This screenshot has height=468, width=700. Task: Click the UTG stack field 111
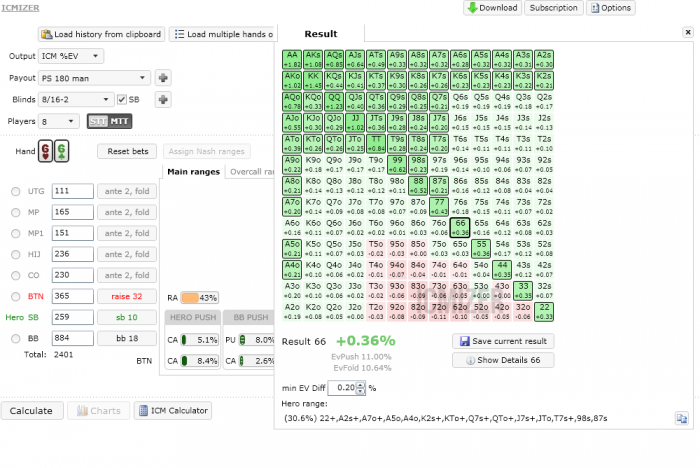(x=72, y=191)
